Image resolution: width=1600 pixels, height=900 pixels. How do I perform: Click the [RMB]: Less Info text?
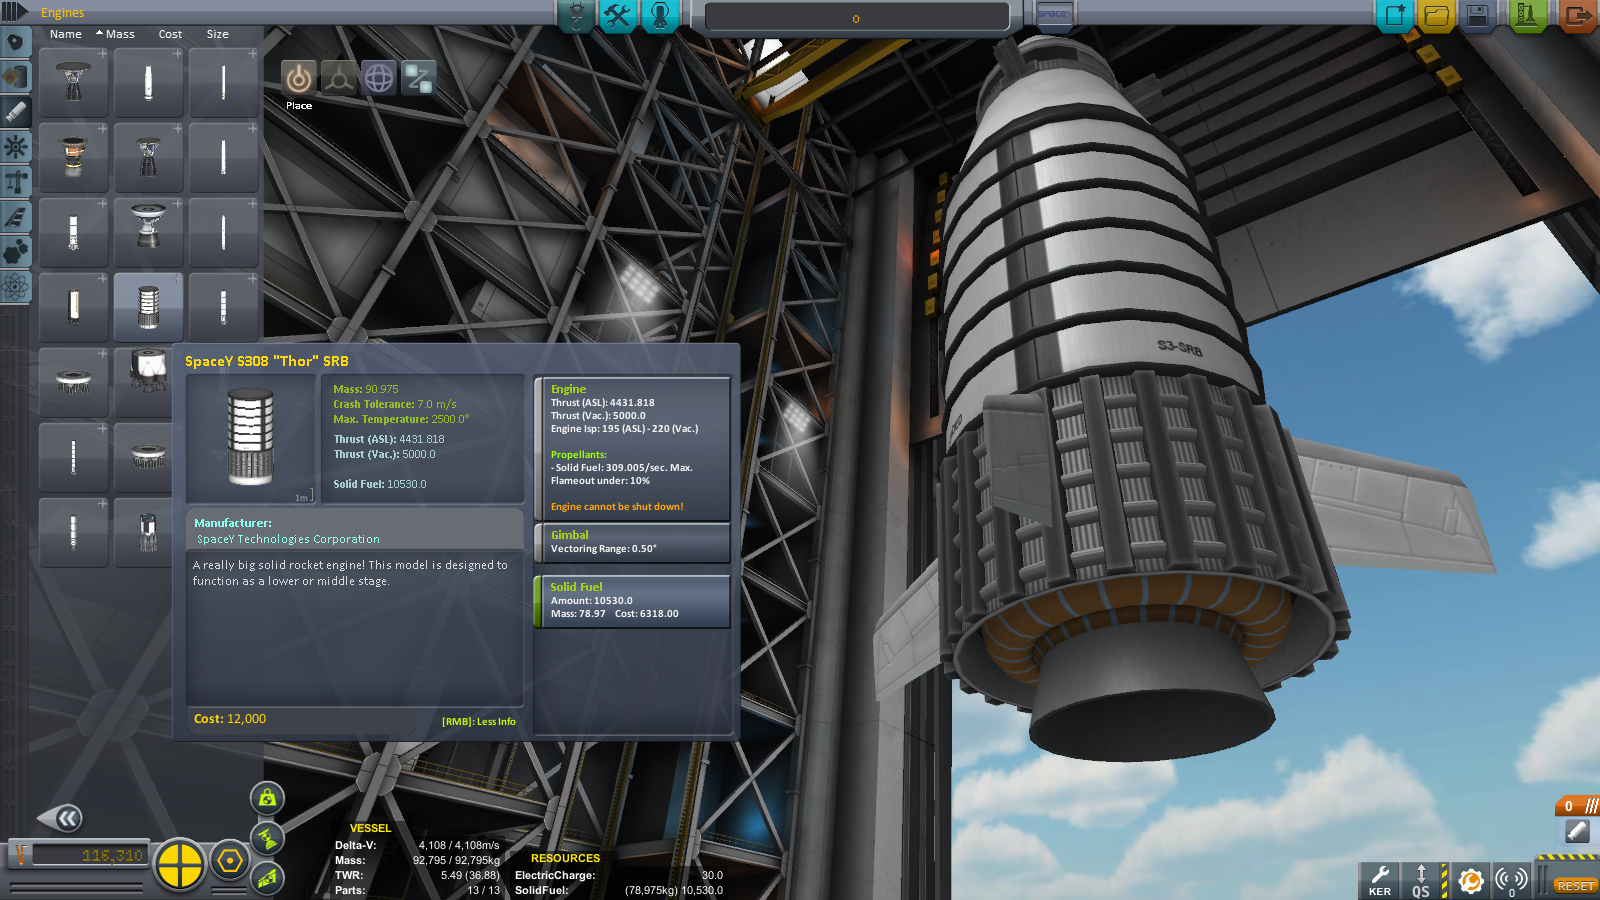tap(479, 722)
